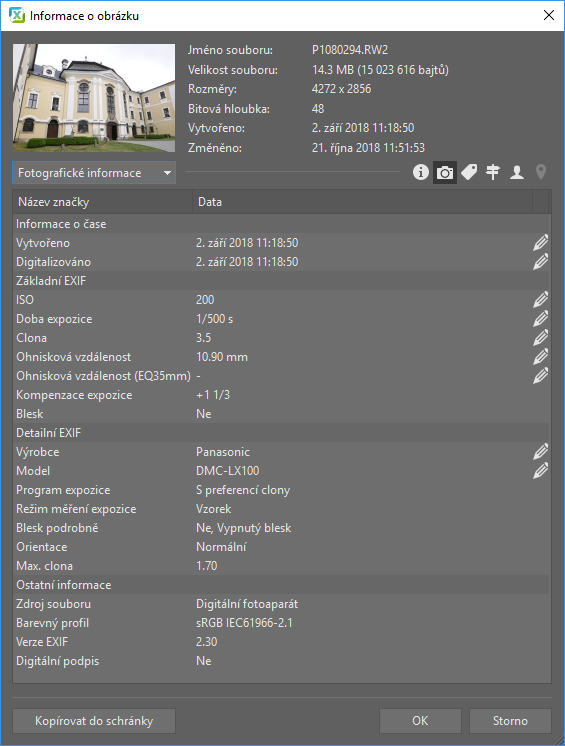Open the basic info icon tab

(420, 172)
